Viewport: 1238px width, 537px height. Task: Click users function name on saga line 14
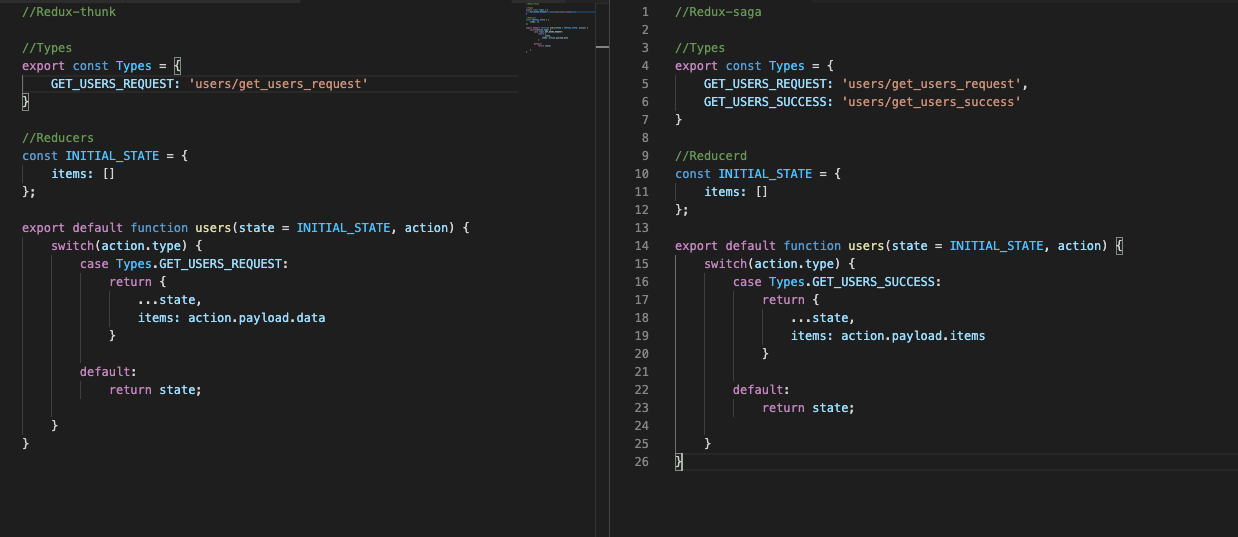(x=866, y=246)
